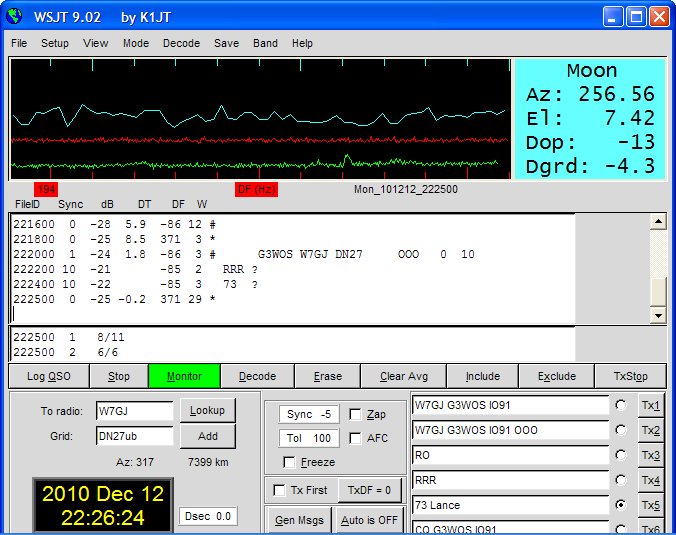Click the Moon Az El info panel
Image resolution: width=676 pixels, height=535 pixels.
coord(590,119)
